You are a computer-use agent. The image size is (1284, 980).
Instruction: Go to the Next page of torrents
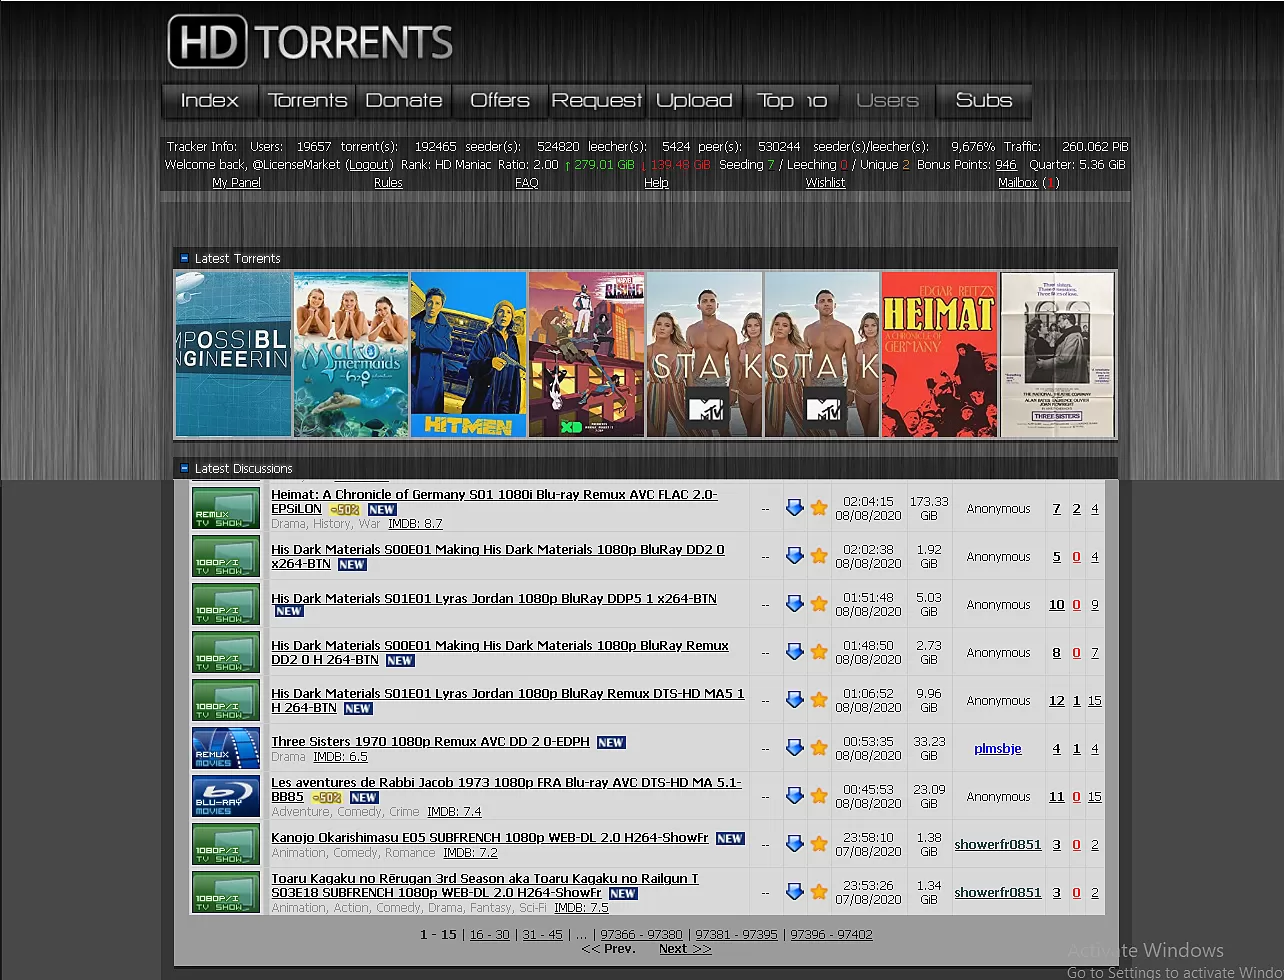685,949
